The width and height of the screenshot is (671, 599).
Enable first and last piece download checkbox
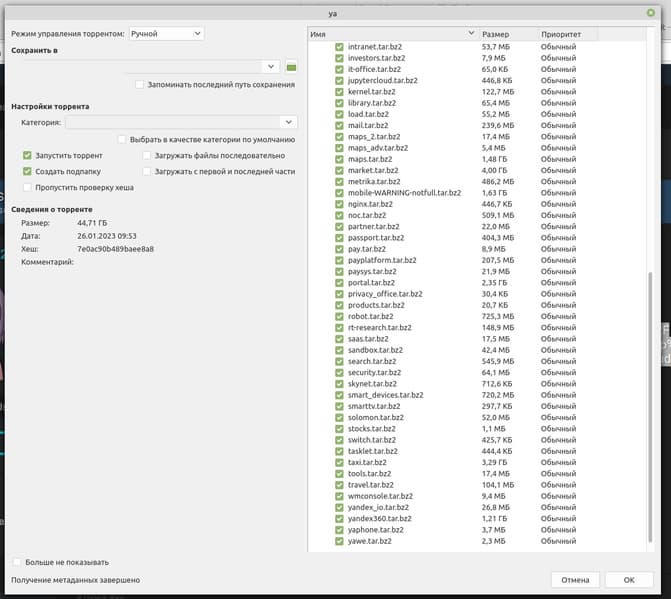[x=147, y=171]
